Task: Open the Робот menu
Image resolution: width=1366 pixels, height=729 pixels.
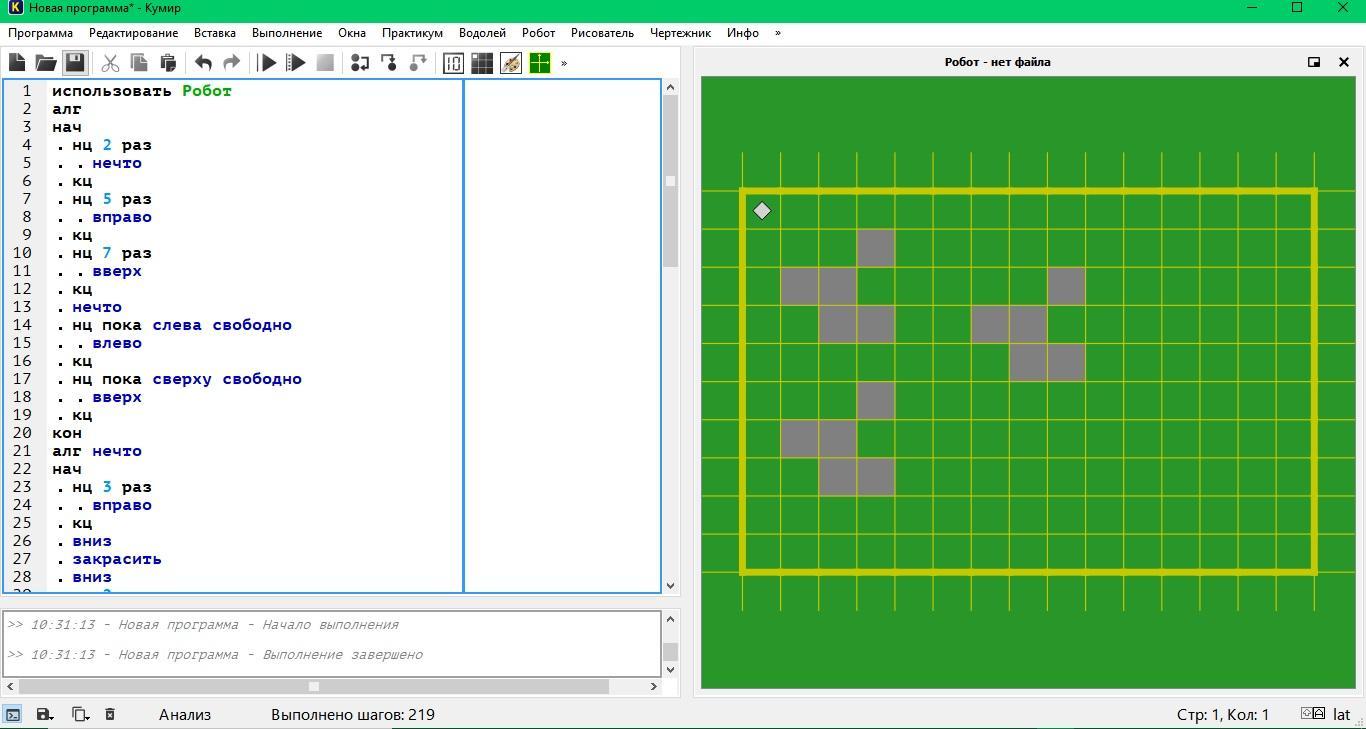Action: [538, 33]
